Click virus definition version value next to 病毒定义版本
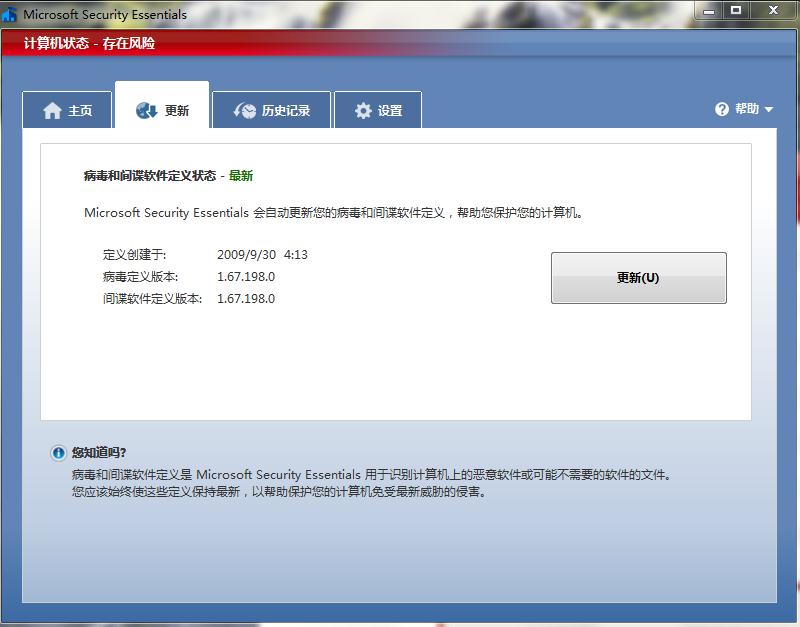Image resolution: width=800 pixels, height=627 pixels. (246, 277)
